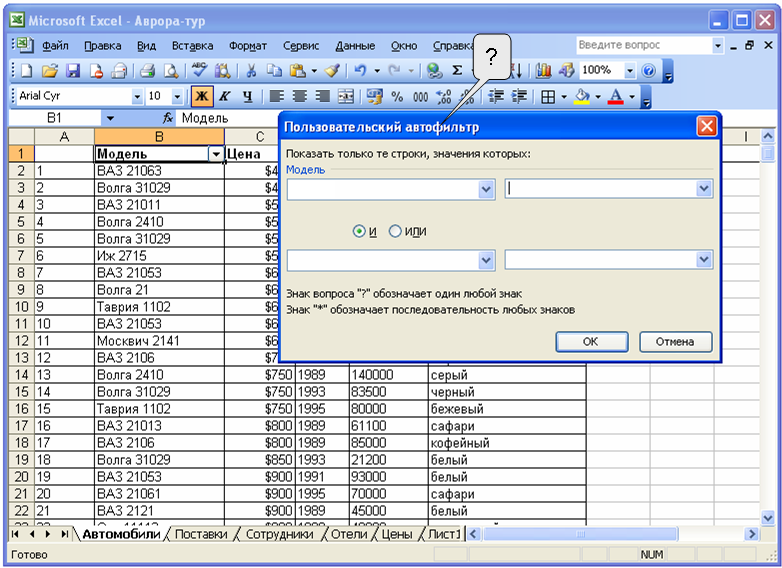Apply percent style icon

[x=397, y=97]
